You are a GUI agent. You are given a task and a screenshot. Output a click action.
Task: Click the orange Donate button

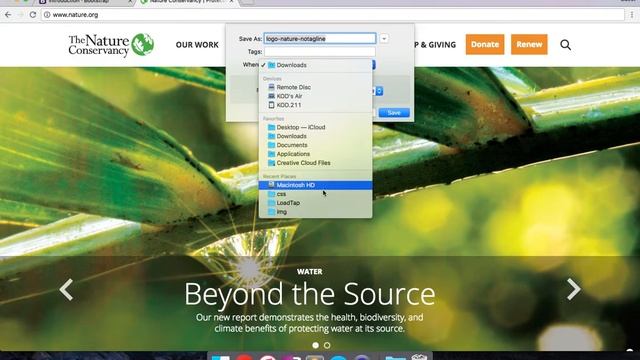point(485,44)
